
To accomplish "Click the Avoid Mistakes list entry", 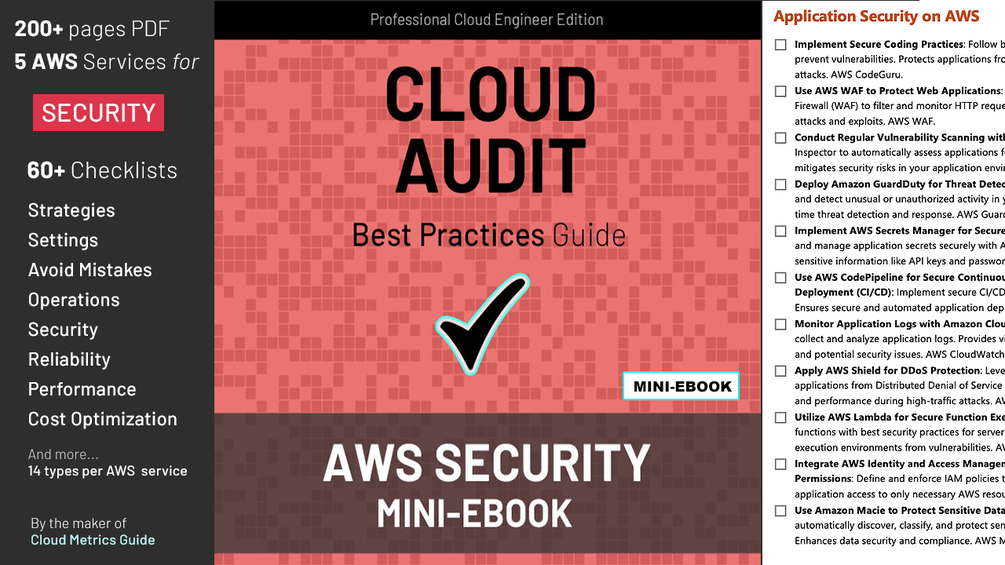I will [x=90, y=270].
